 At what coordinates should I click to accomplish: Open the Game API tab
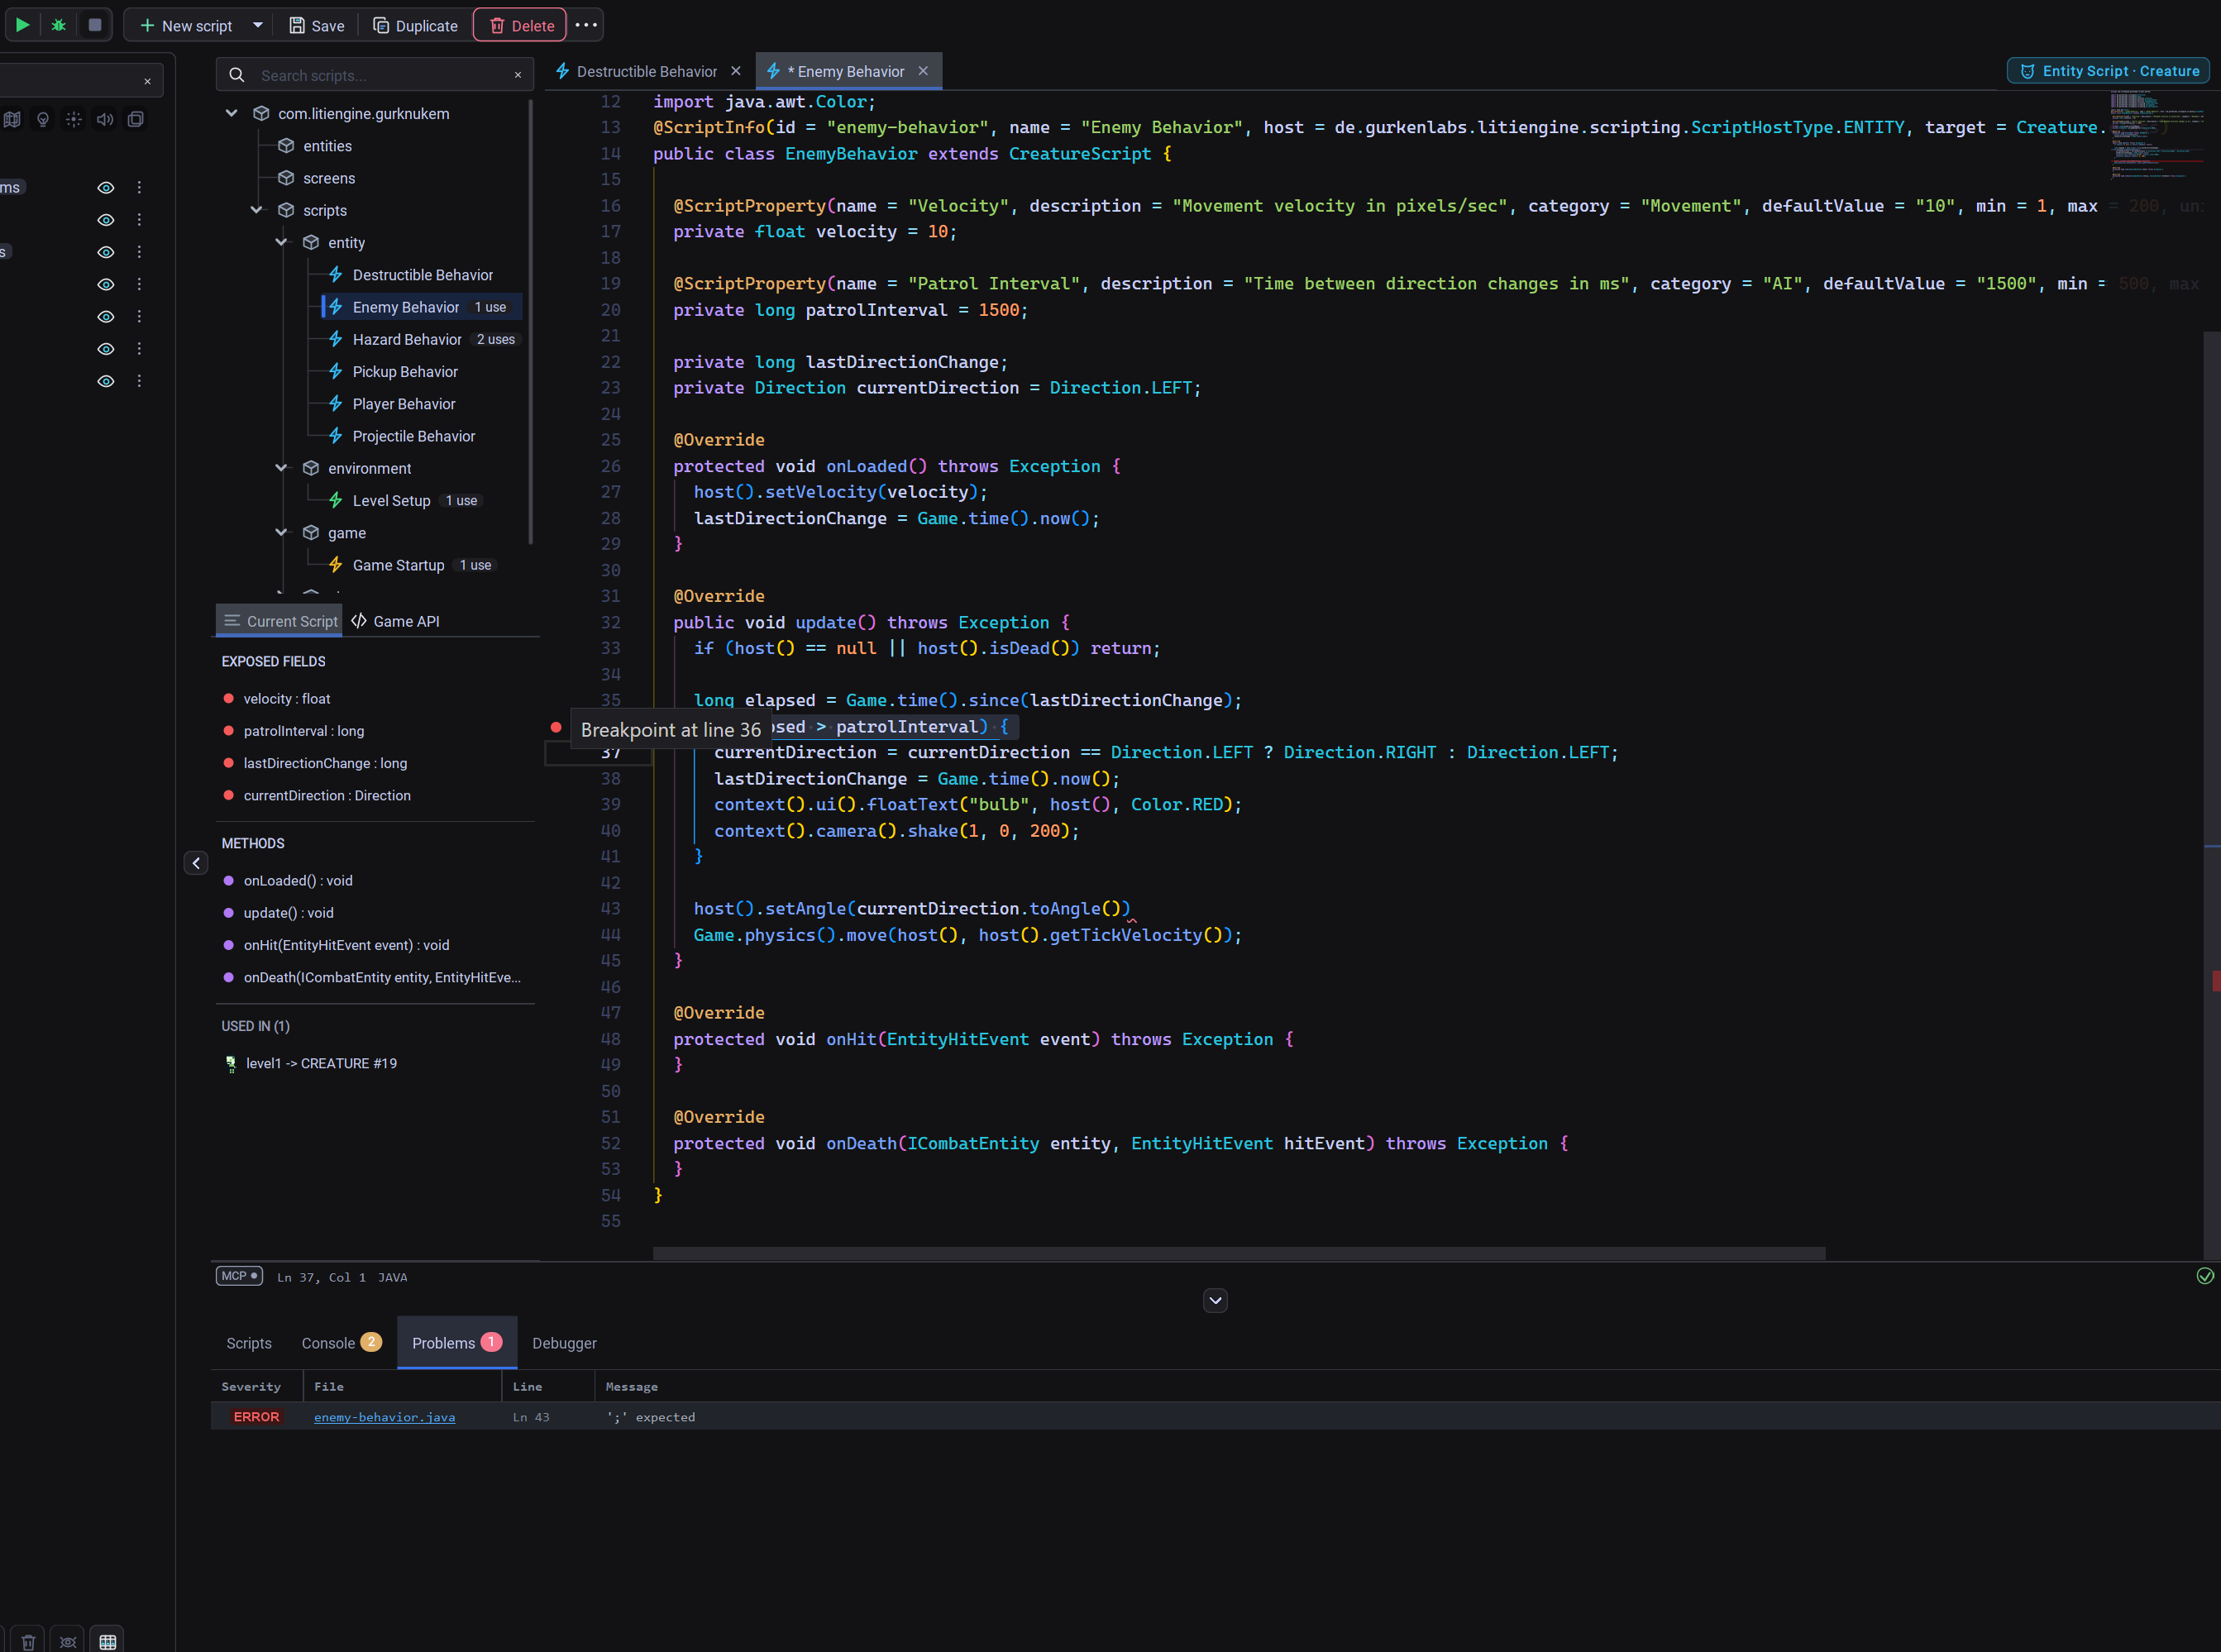tap(396, 621)
